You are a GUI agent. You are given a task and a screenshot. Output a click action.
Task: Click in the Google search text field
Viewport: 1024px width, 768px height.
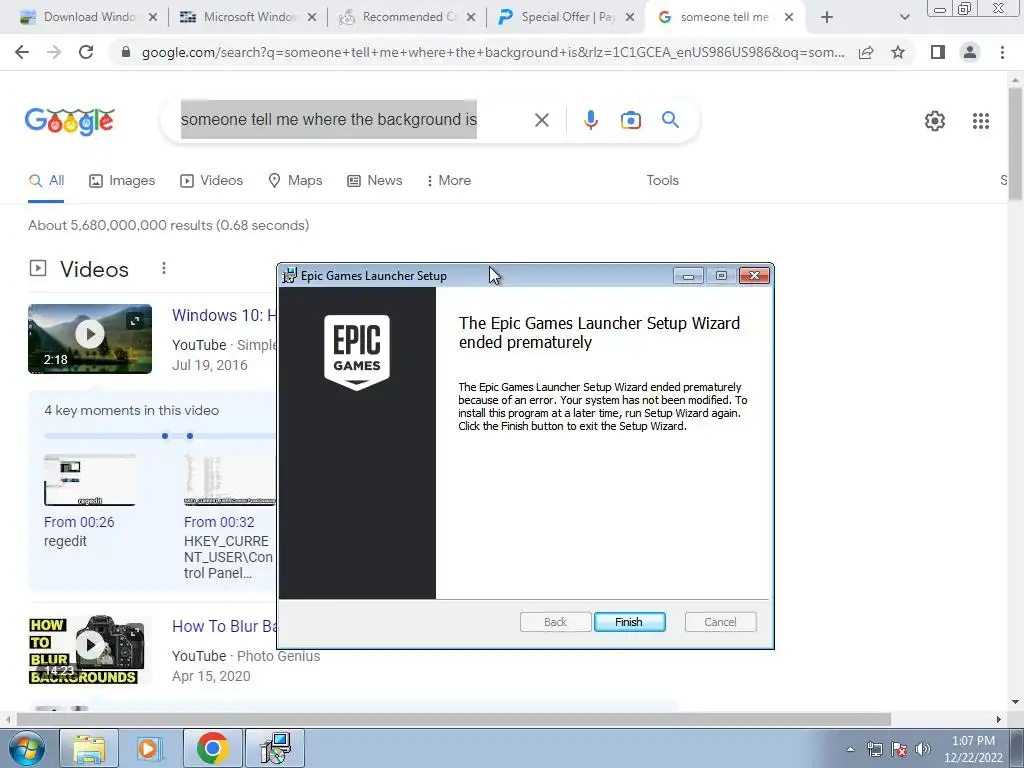(x=328, y=120)
